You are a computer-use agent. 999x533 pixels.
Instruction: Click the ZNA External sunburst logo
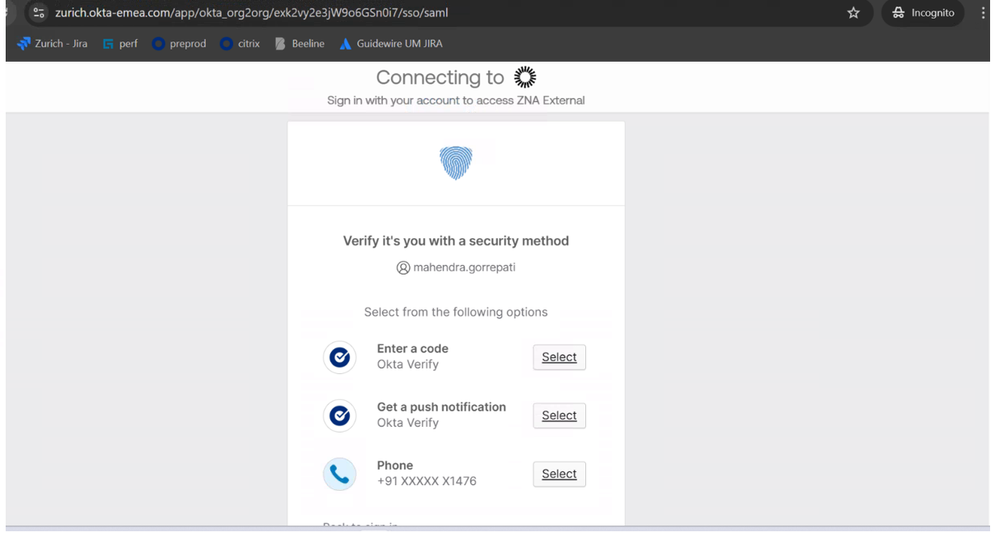pos(525,77)
